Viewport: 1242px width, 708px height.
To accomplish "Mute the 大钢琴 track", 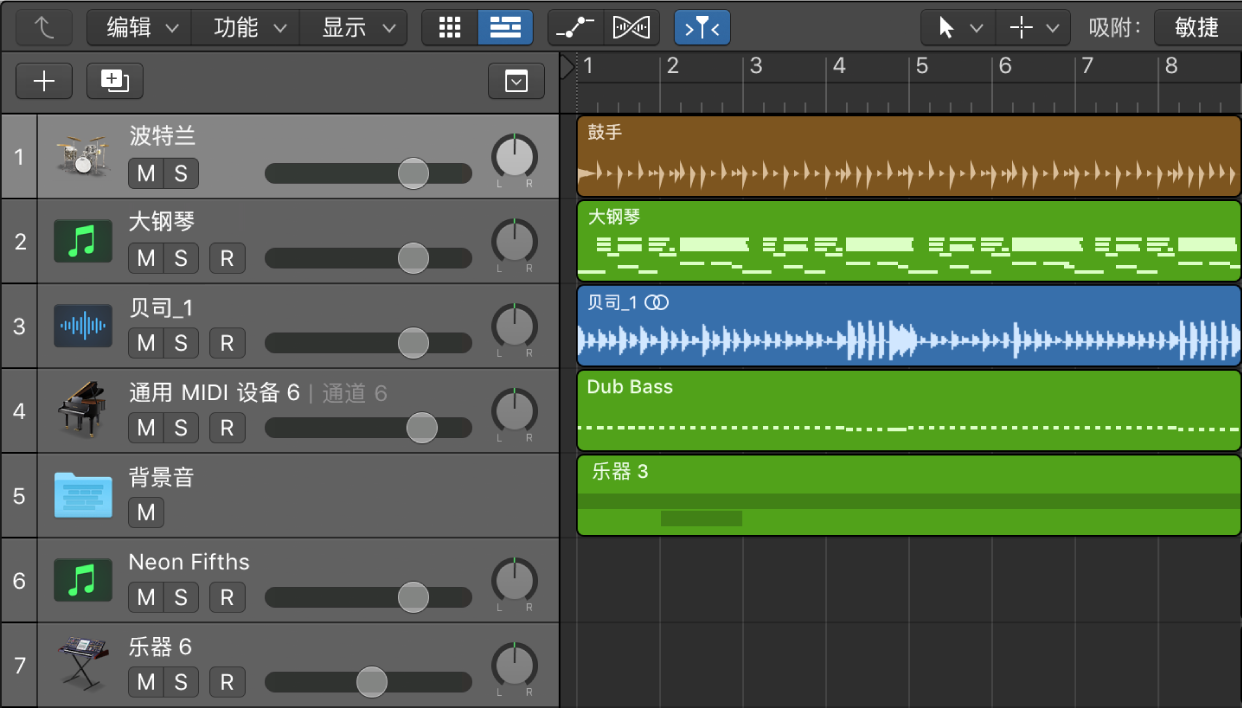I will [146, 258].
